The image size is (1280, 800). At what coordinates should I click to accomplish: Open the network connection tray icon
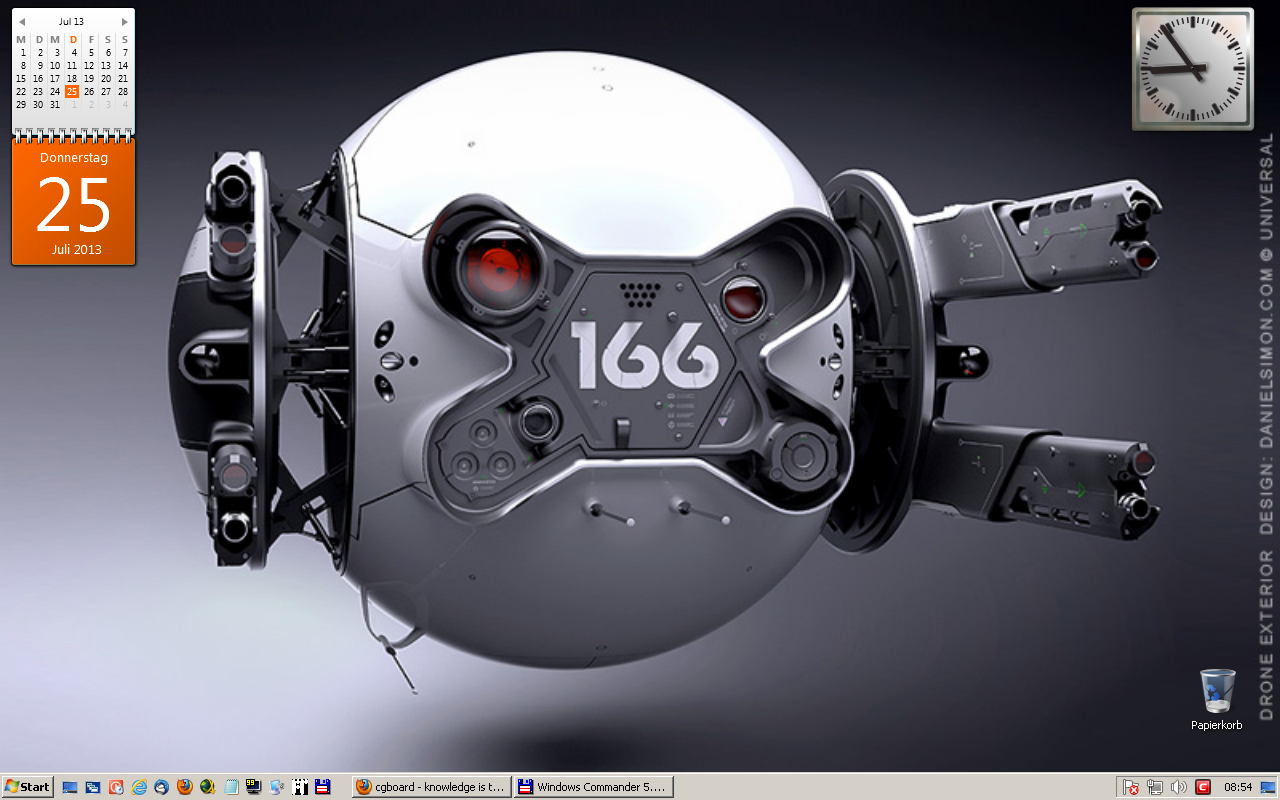1155,787
